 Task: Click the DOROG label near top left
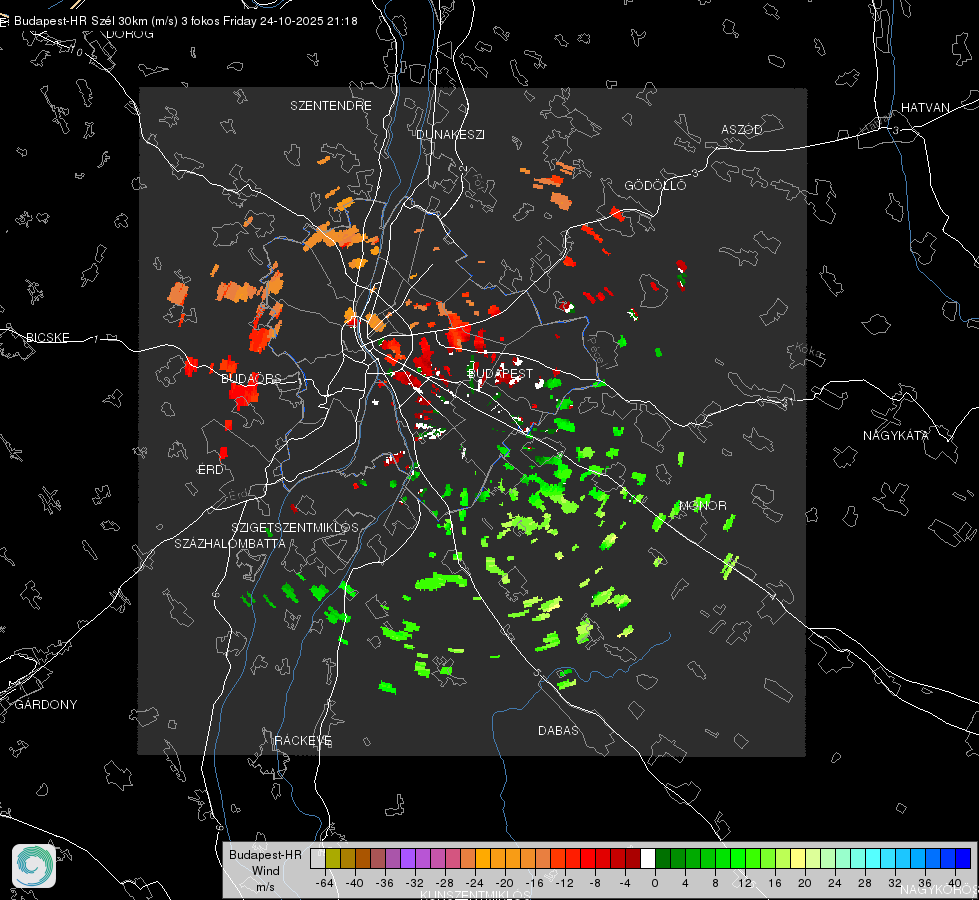(130, 34)
